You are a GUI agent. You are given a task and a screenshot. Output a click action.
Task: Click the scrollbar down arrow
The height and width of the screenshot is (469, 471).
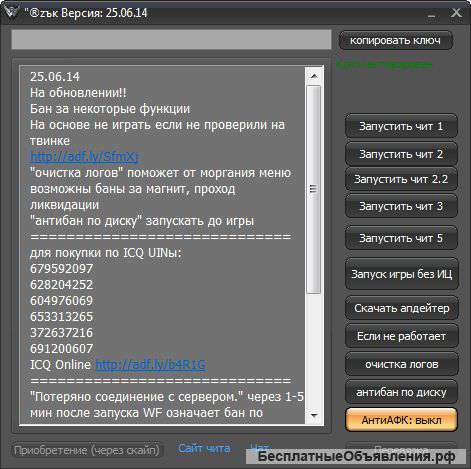point(313,415)
